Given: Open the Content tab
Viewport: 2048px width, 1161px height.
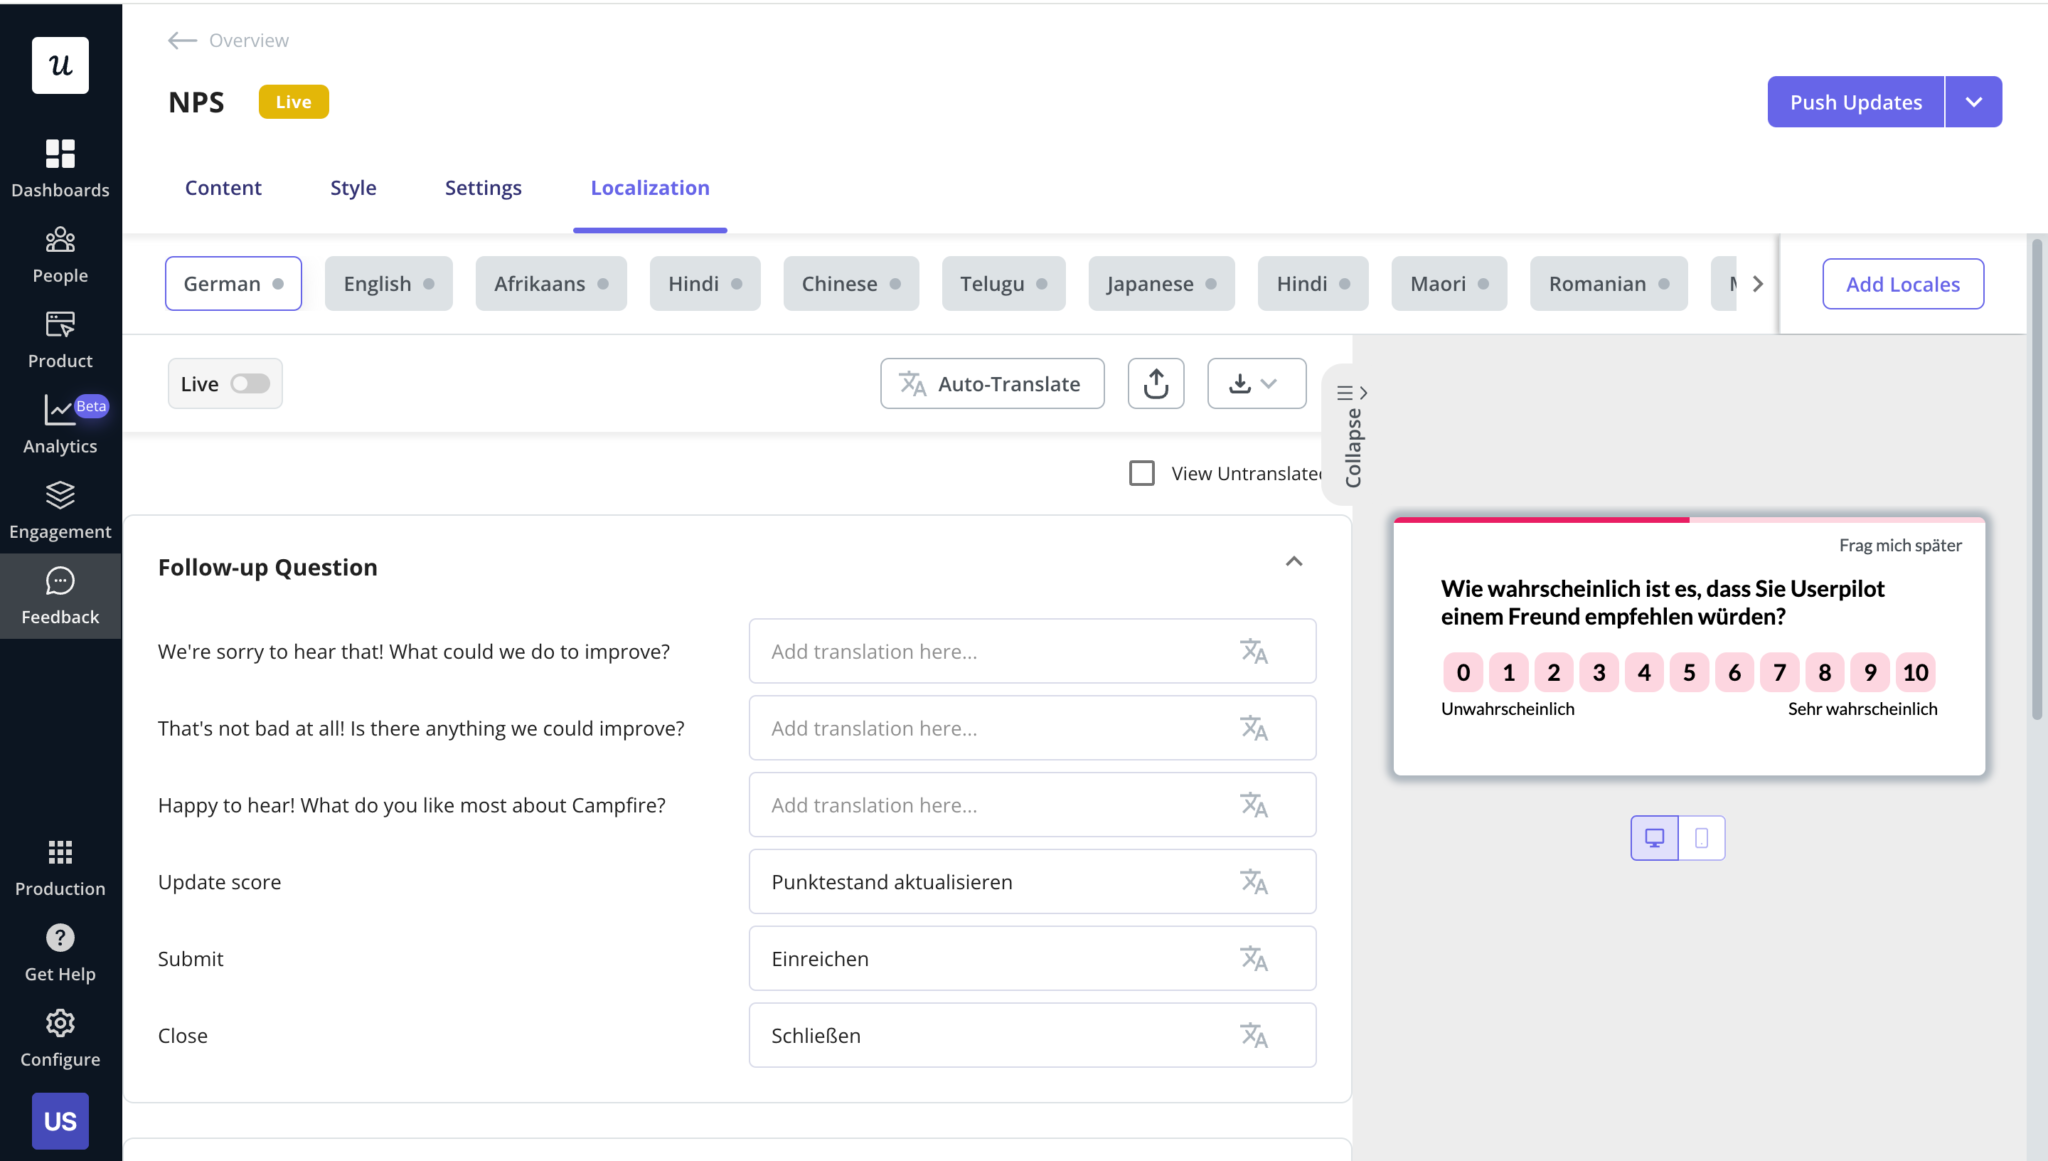Looking at the screenshot, I should (223, 187).
